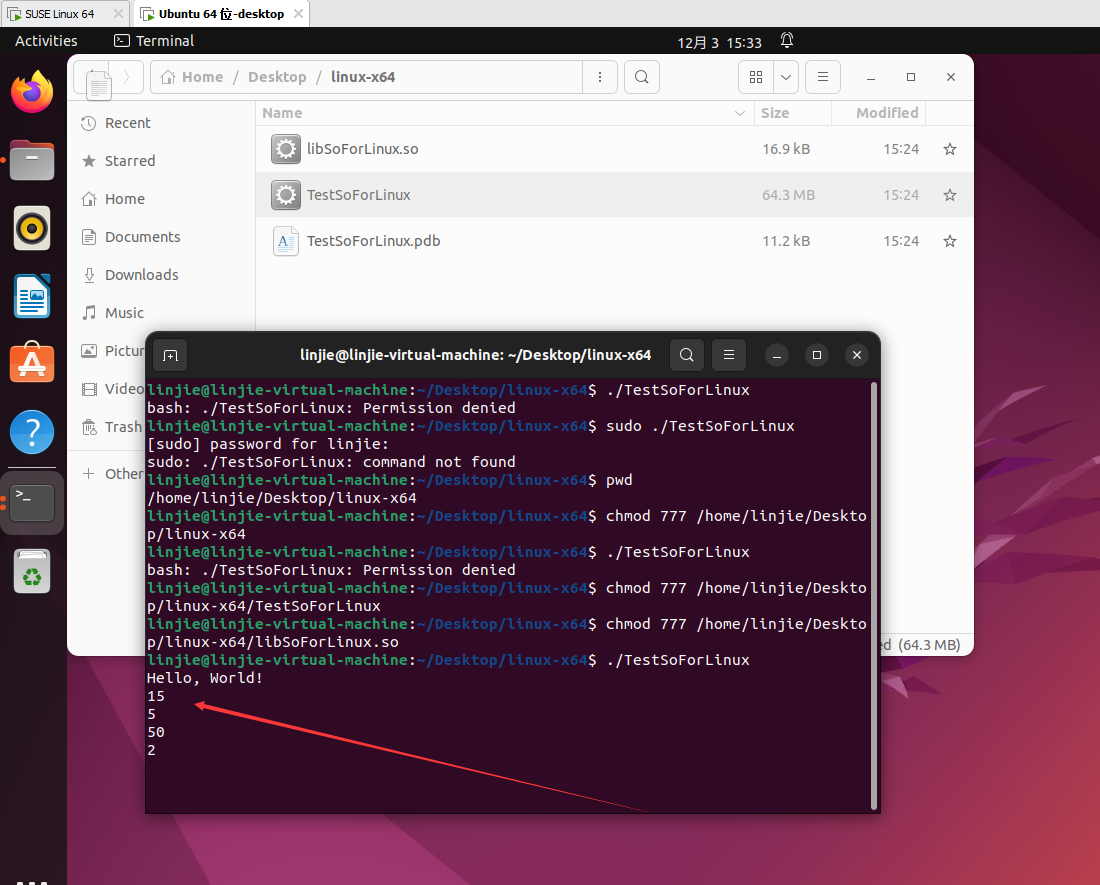Open Downloads in Files sidebar
This screenshot has width=1100, height=885.
(141, 275)
